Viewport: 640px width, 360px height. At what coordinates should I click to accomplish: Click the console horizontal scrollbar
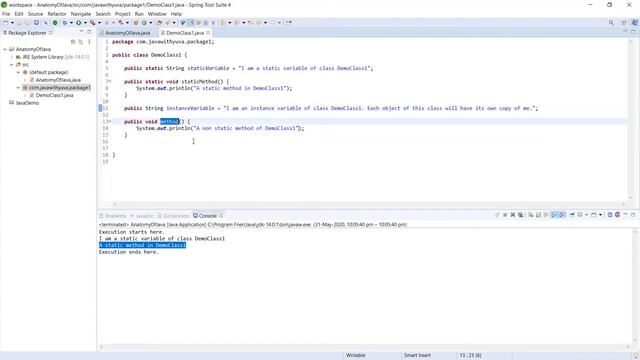click(x=364, y=347)
